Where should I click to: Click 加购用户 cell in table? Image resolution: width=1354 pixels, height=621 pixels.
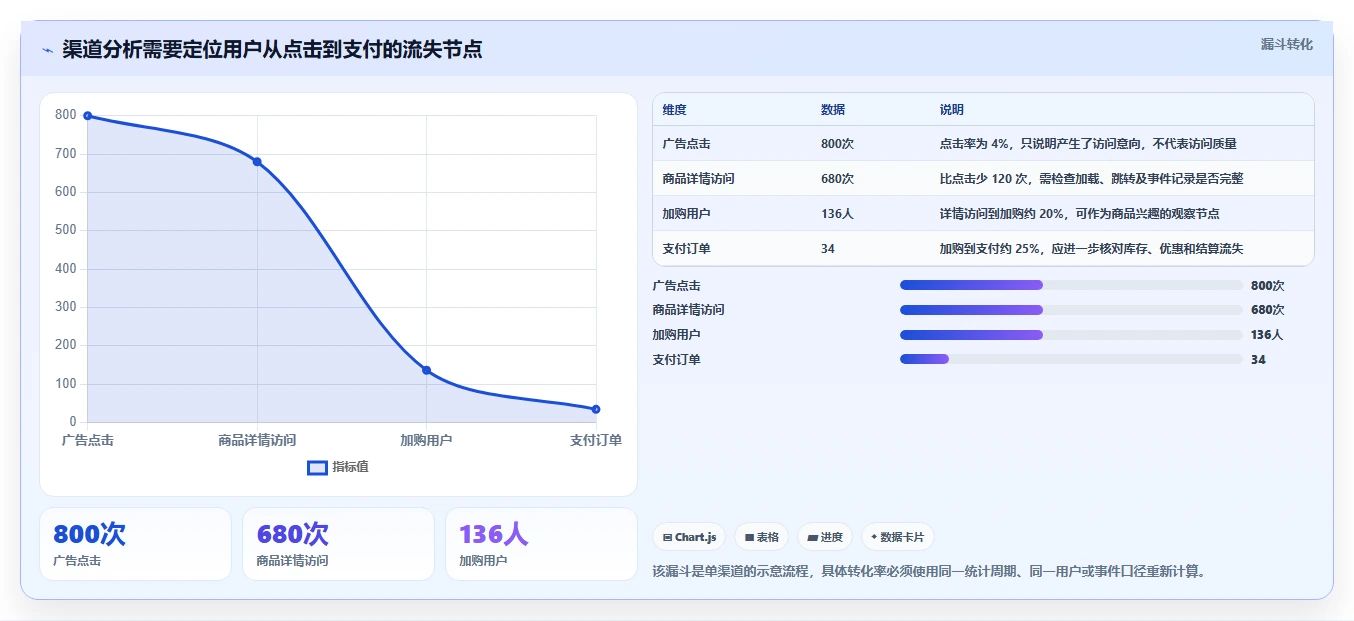click(686, 213)
